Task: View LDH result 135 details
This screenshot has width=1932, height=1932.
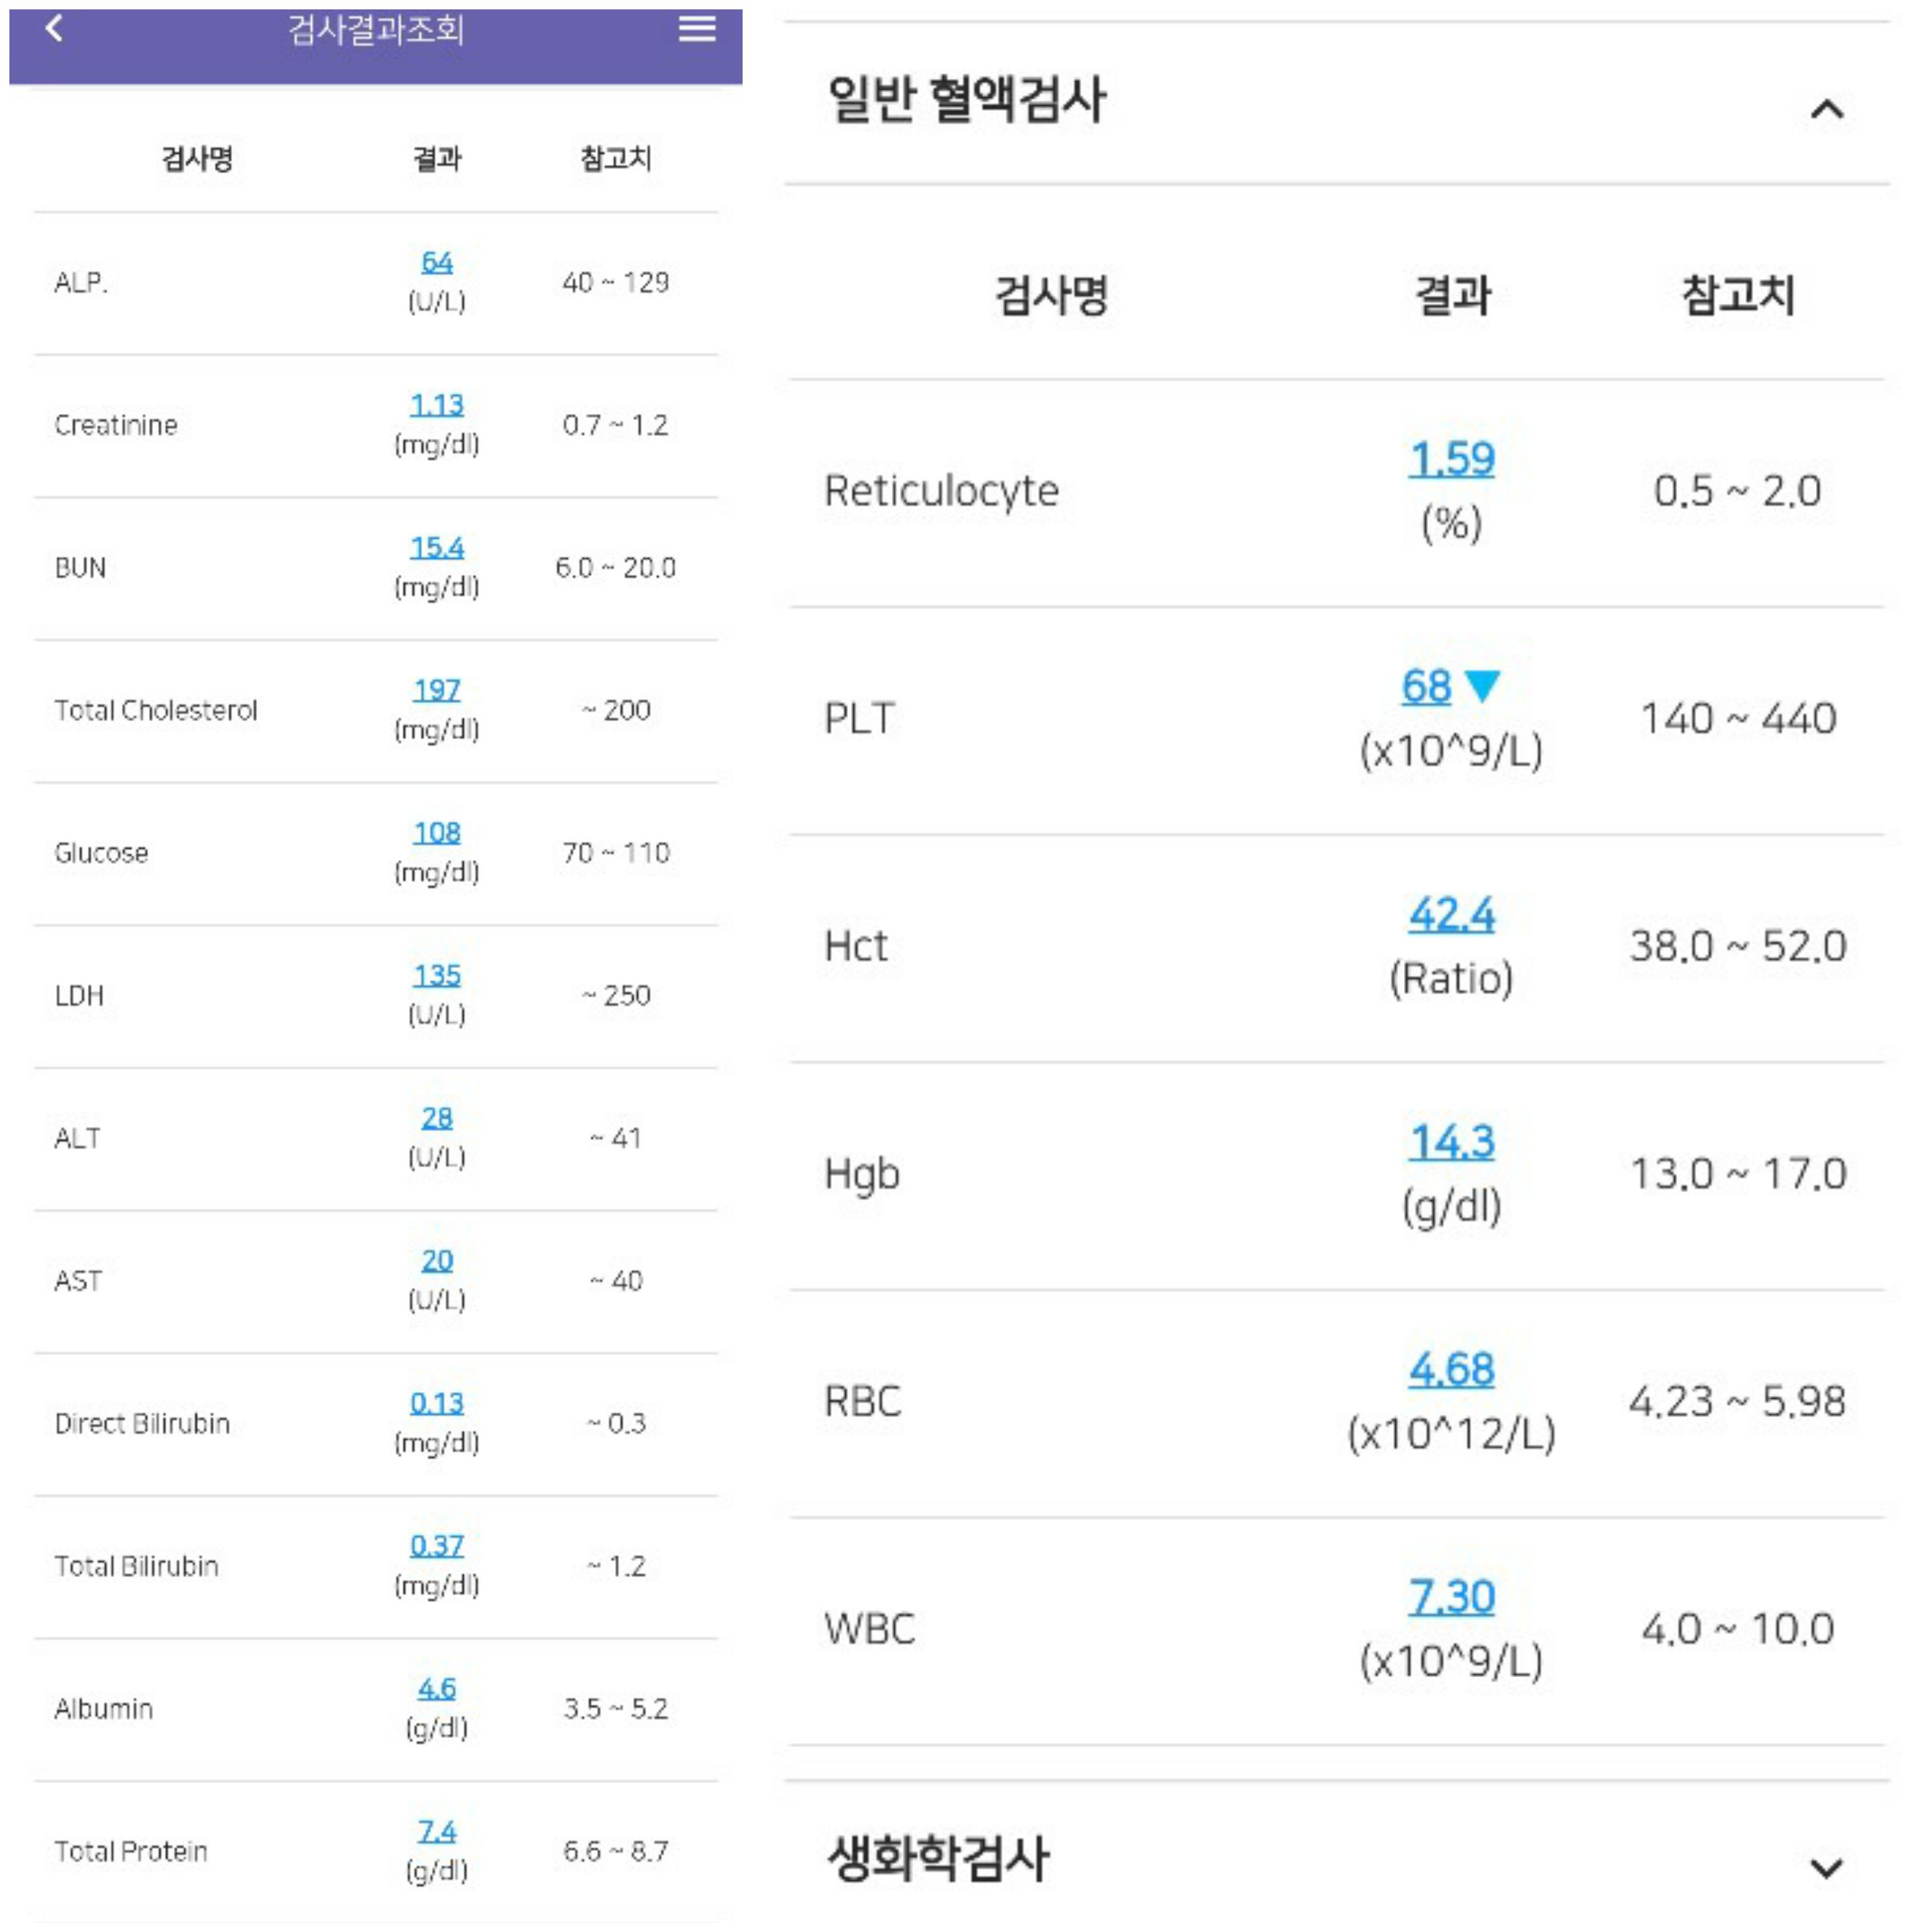Action: tap(437, 976)
